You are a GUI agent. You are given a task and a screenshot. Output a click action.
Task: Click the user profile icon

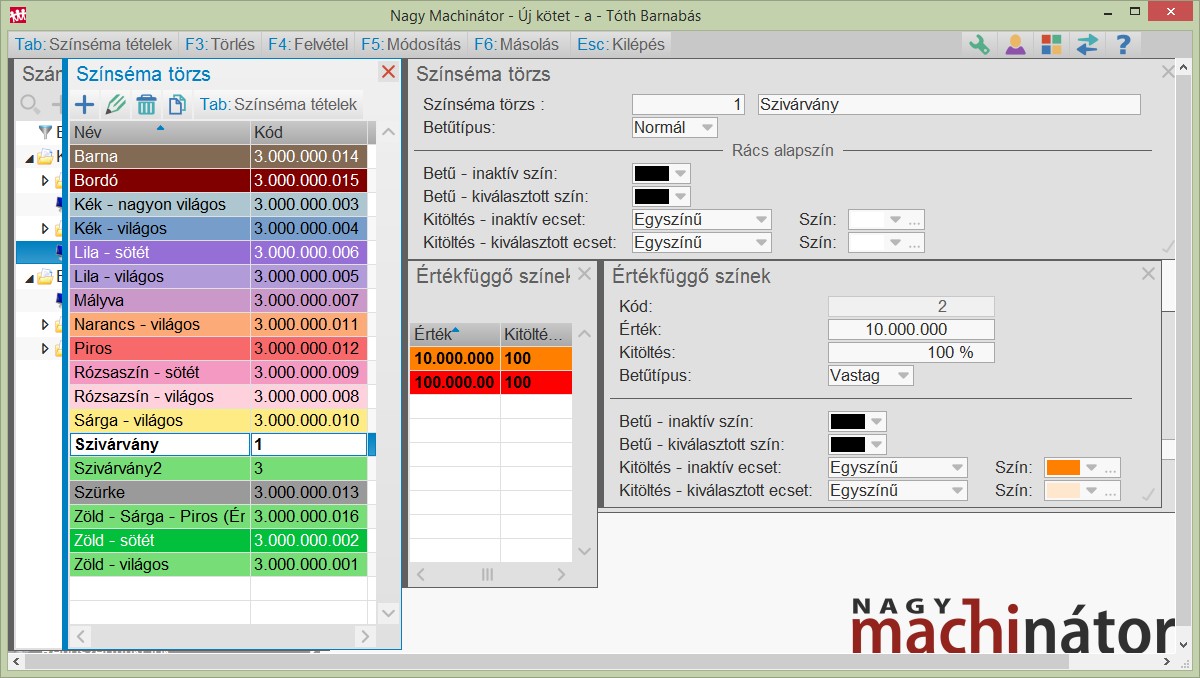[x=1015, y=44]
